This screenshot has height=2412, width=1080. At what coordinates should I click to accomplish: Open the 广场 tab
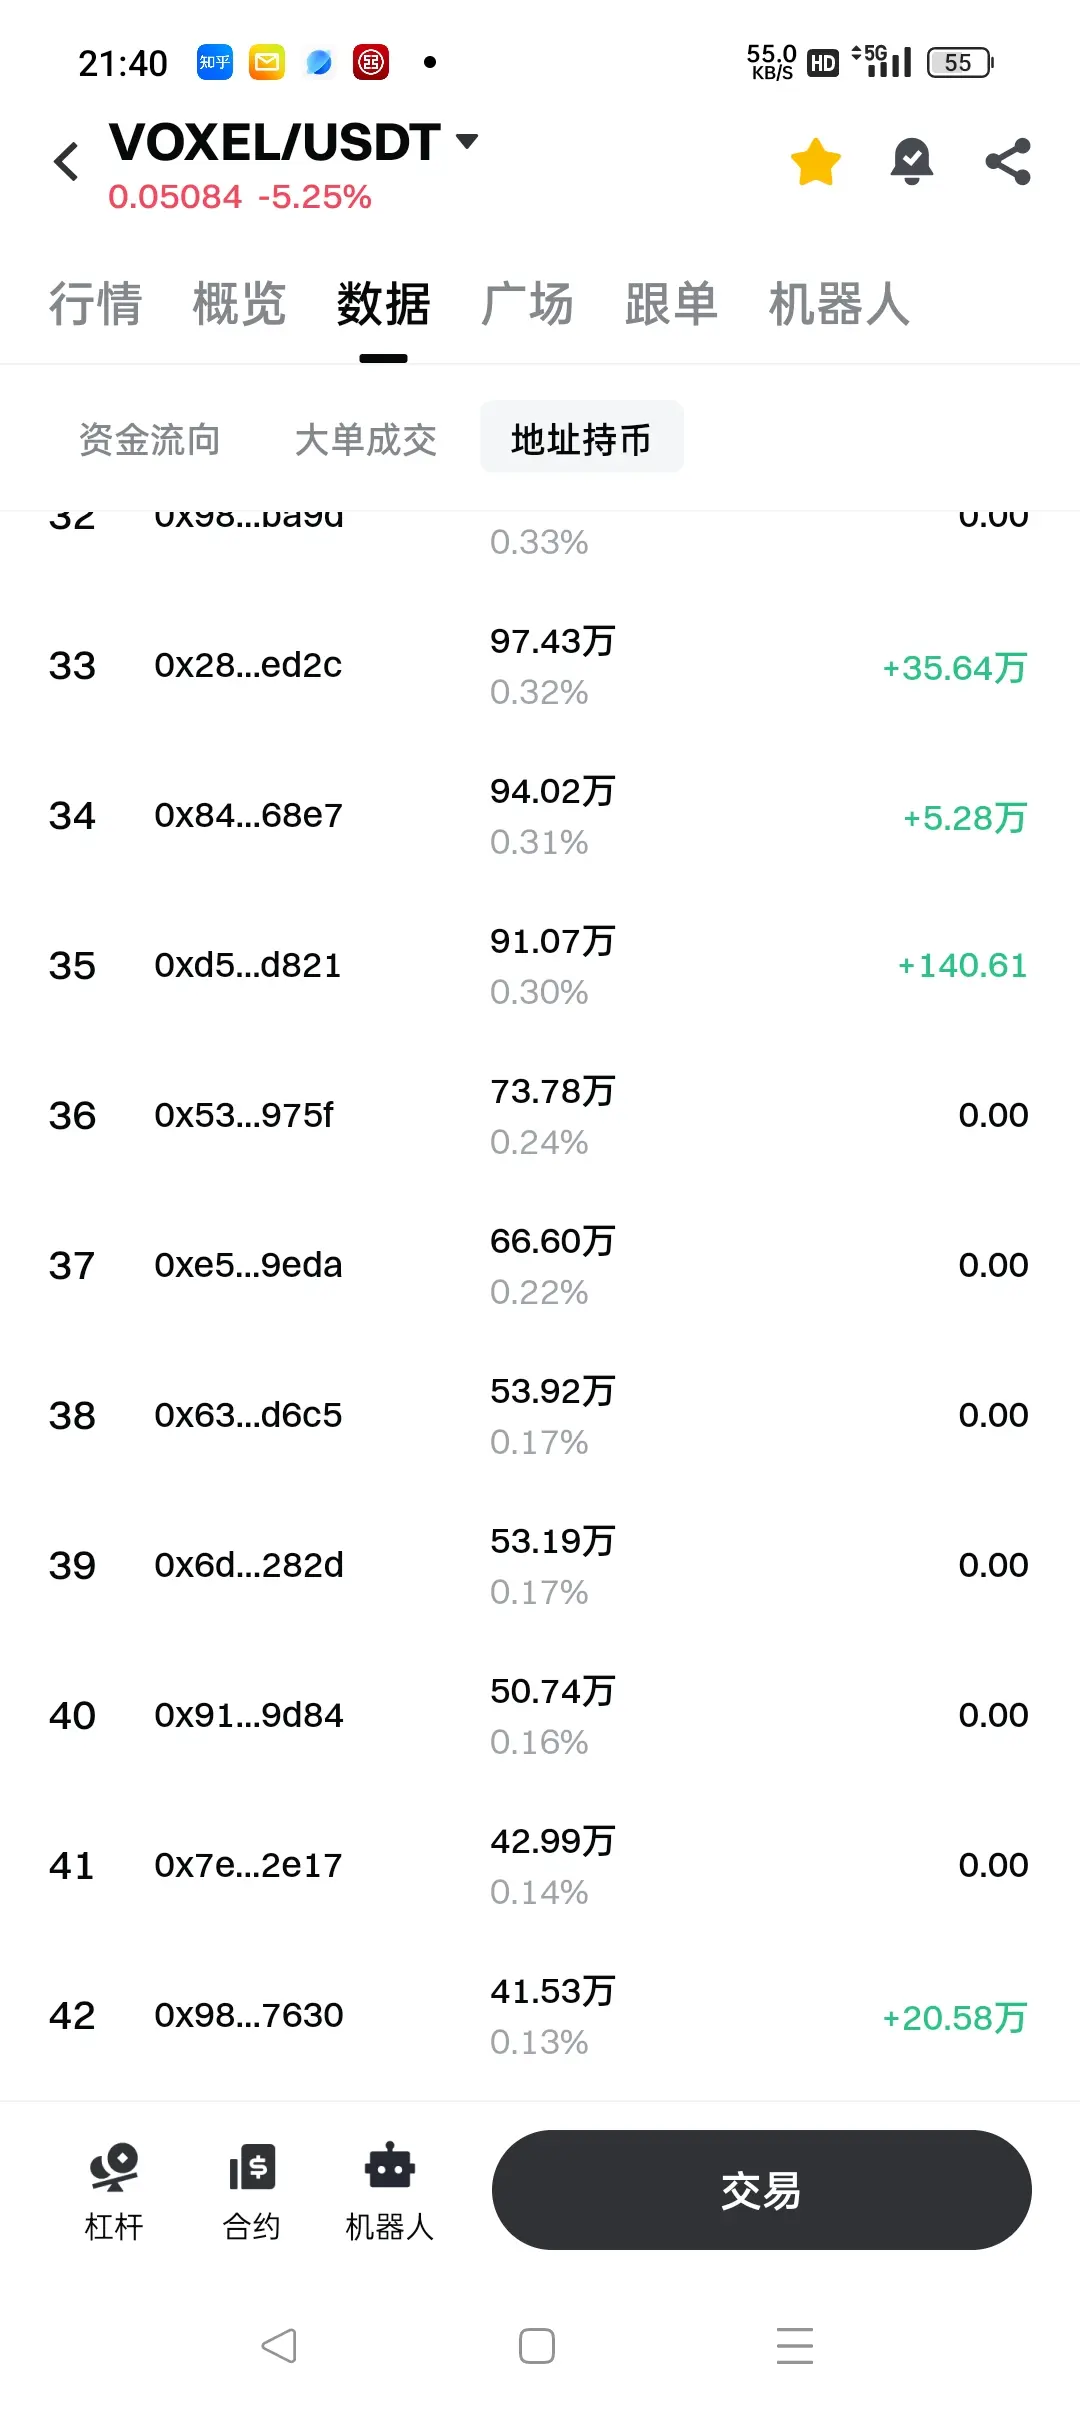(x=528, y=304)
